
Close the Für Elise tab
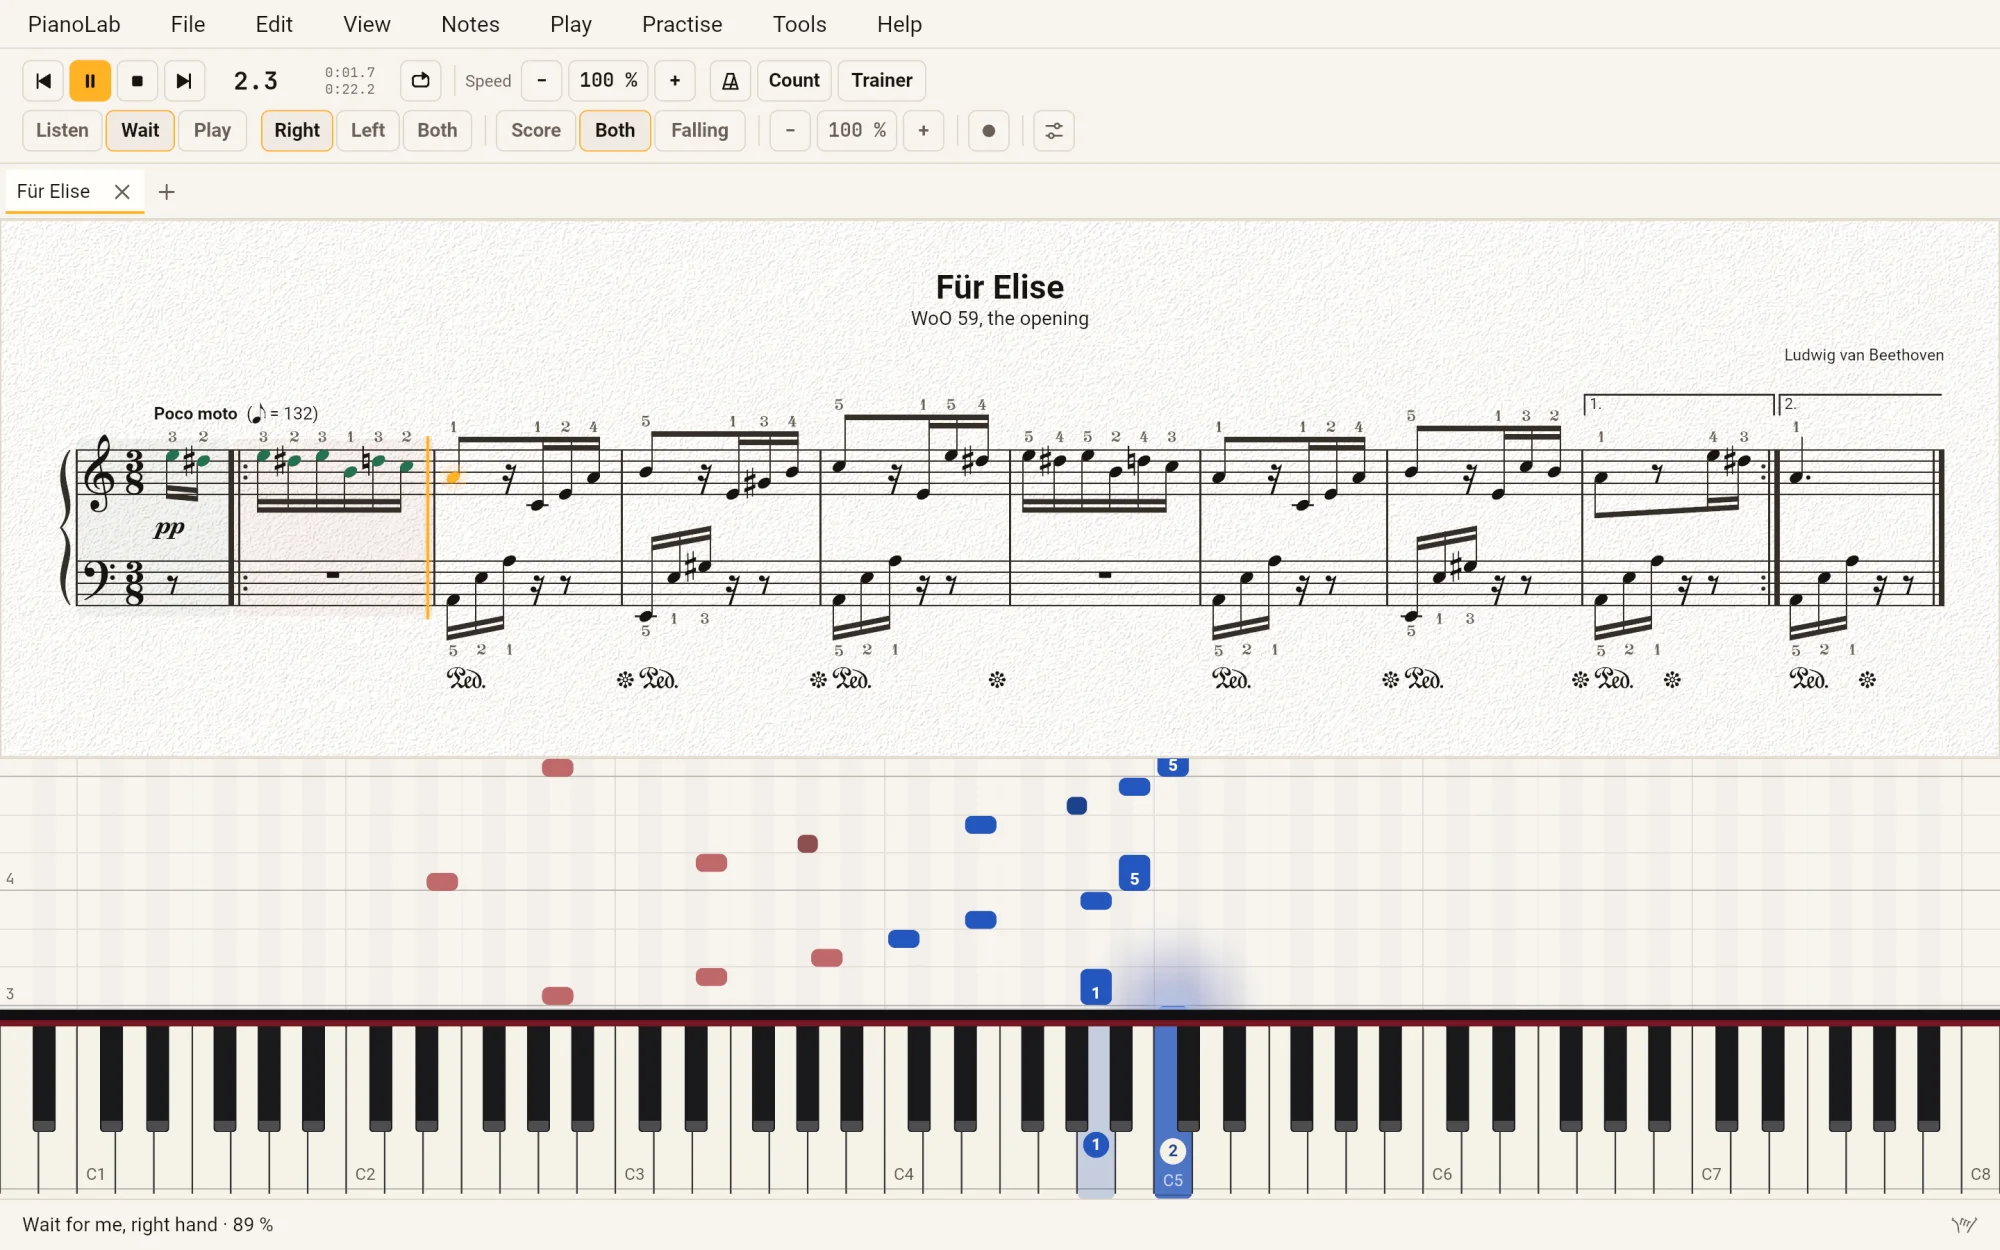[122, 192]
